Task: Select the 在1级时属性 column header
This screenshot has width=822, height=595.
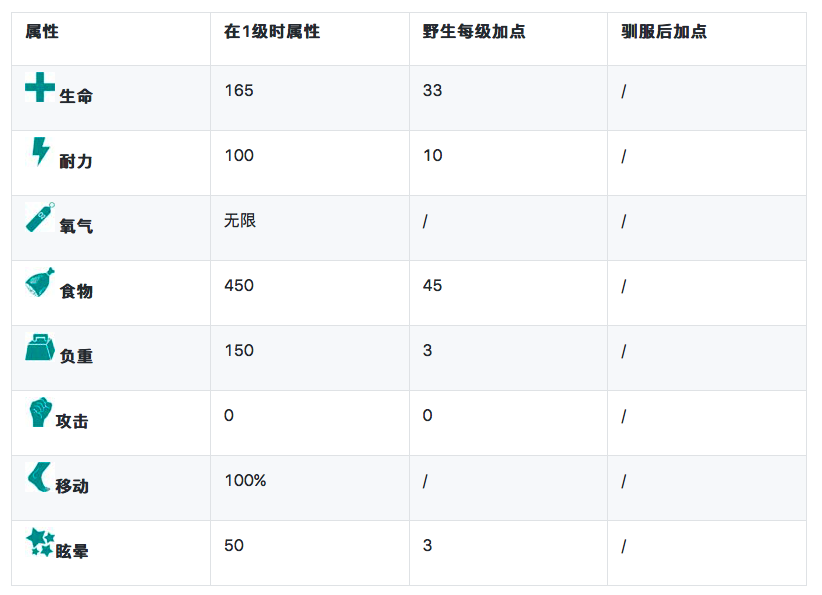Action: pos(272,32)
